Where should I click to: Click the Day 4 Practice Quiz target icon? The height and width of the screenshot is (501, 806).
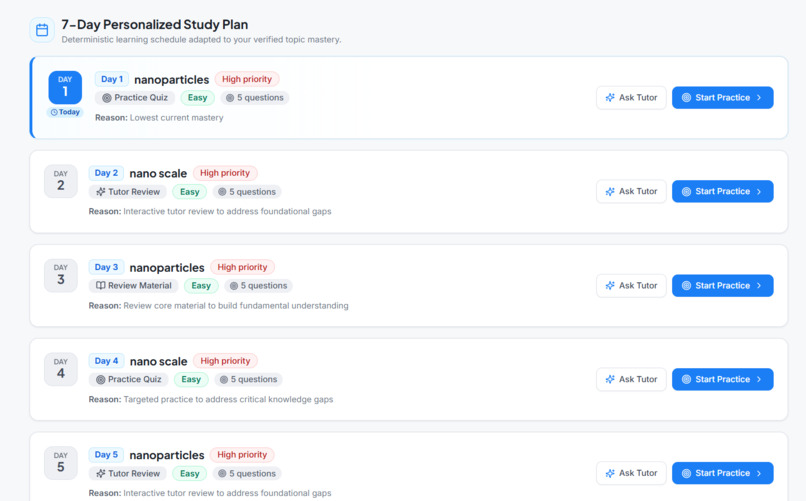101,379
